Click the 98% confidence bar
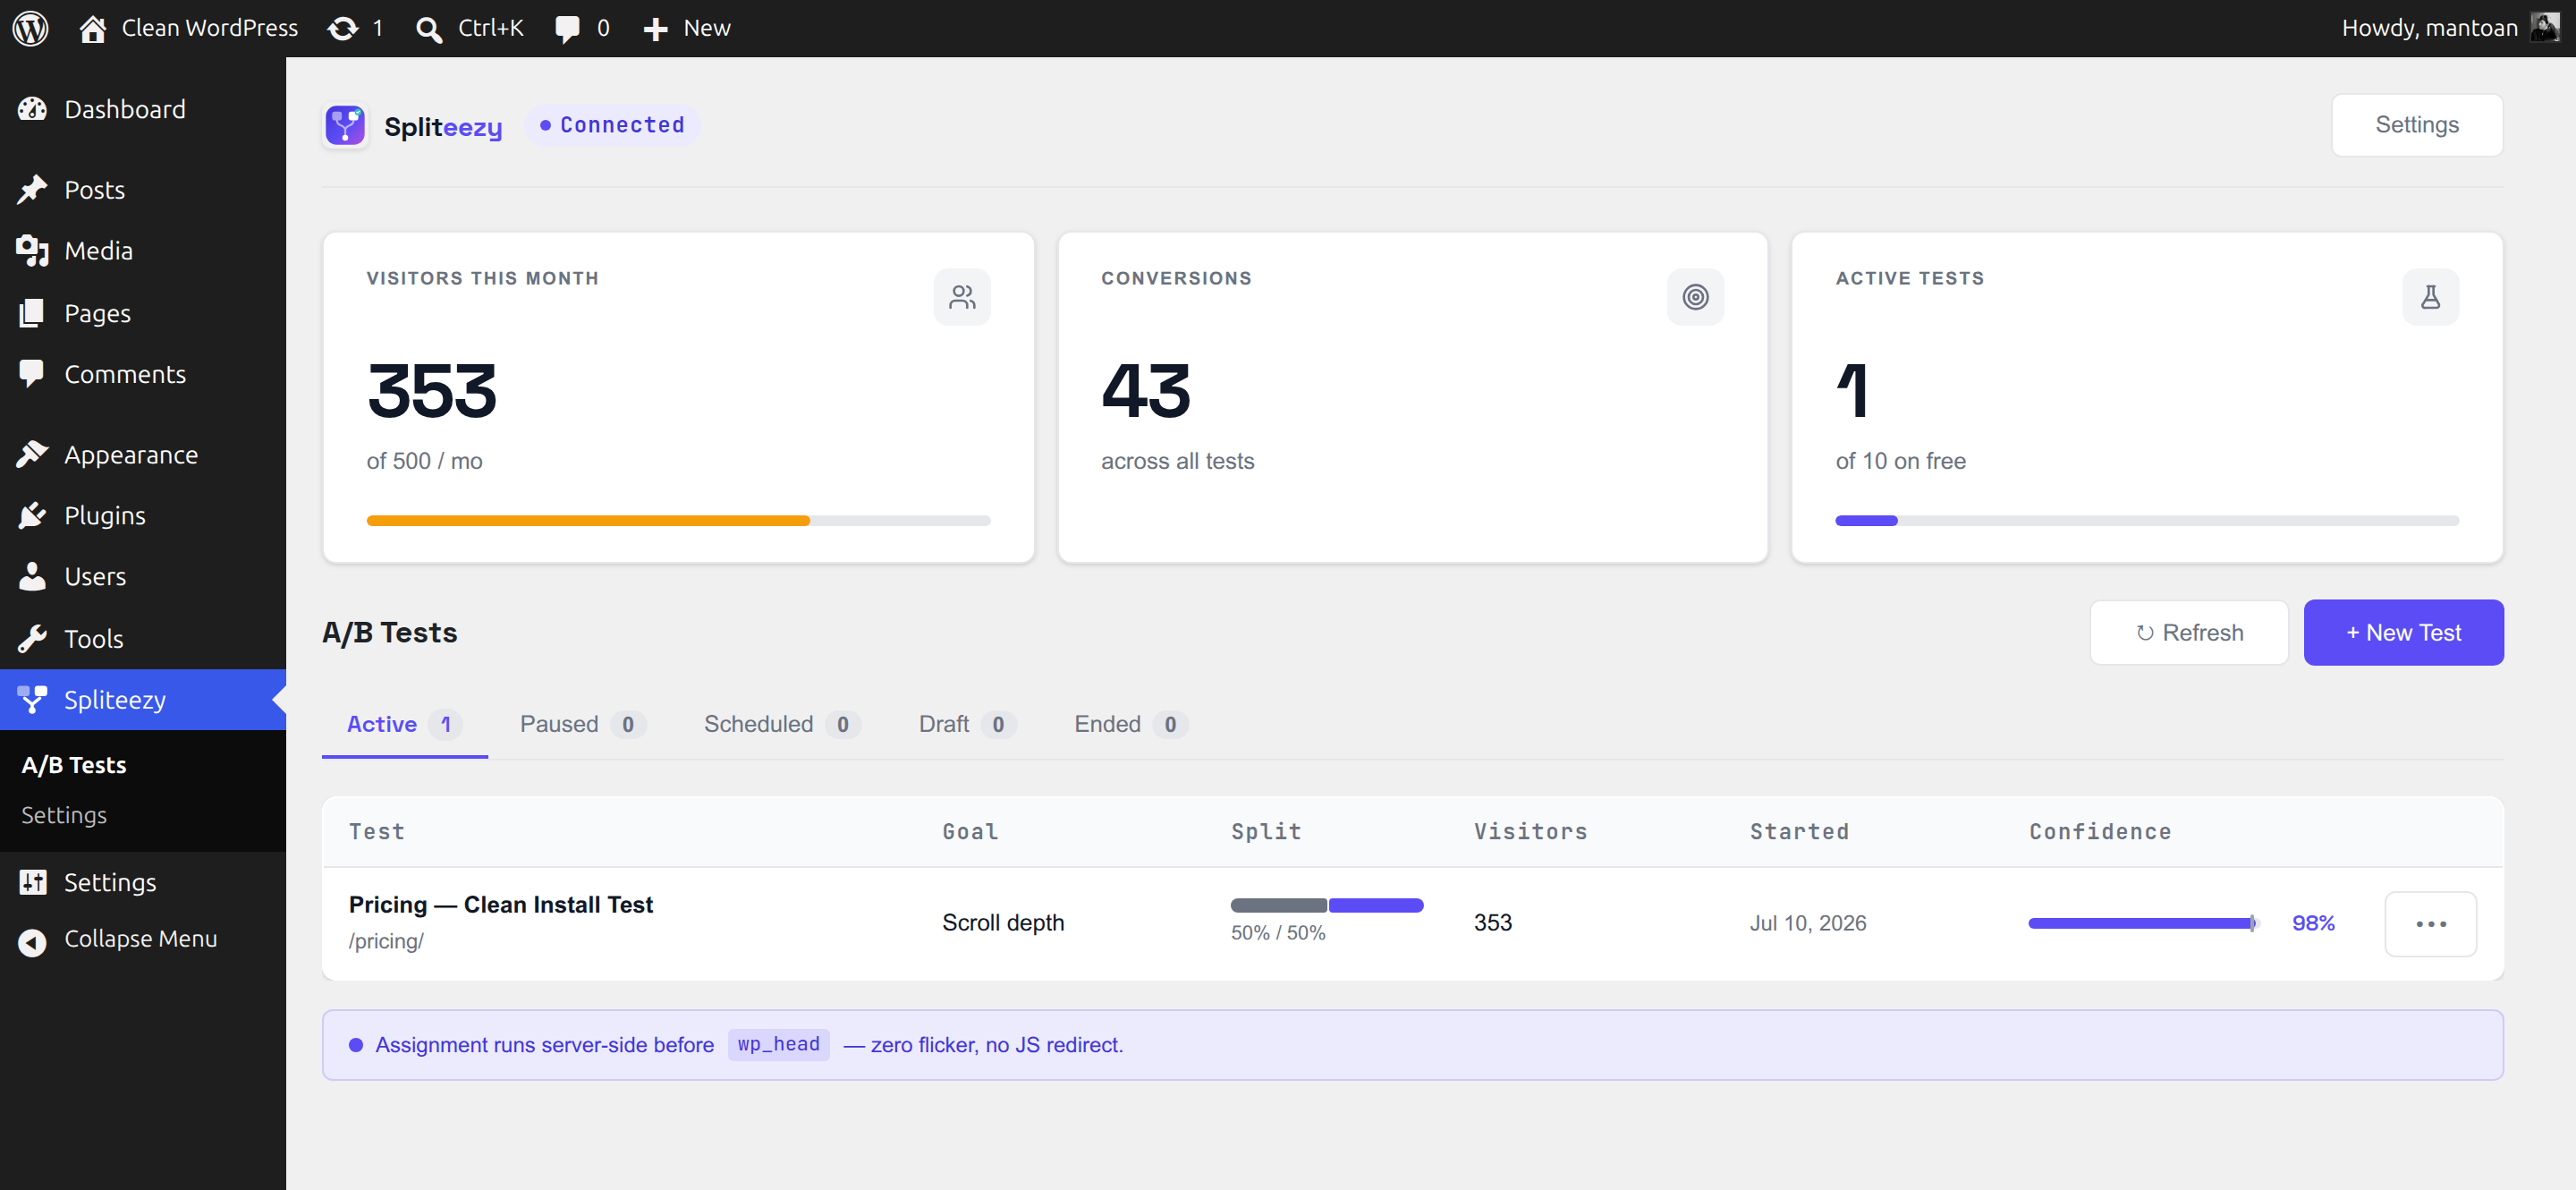This screenshot has width=2576, height=1190. coord(2142,923)
